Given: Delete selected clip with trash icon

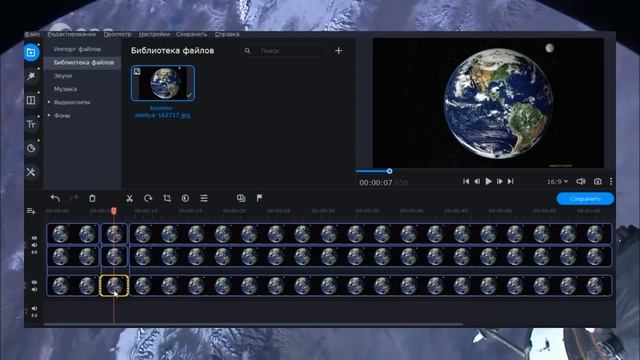Looking at the screenshot, I should (92, 198).
